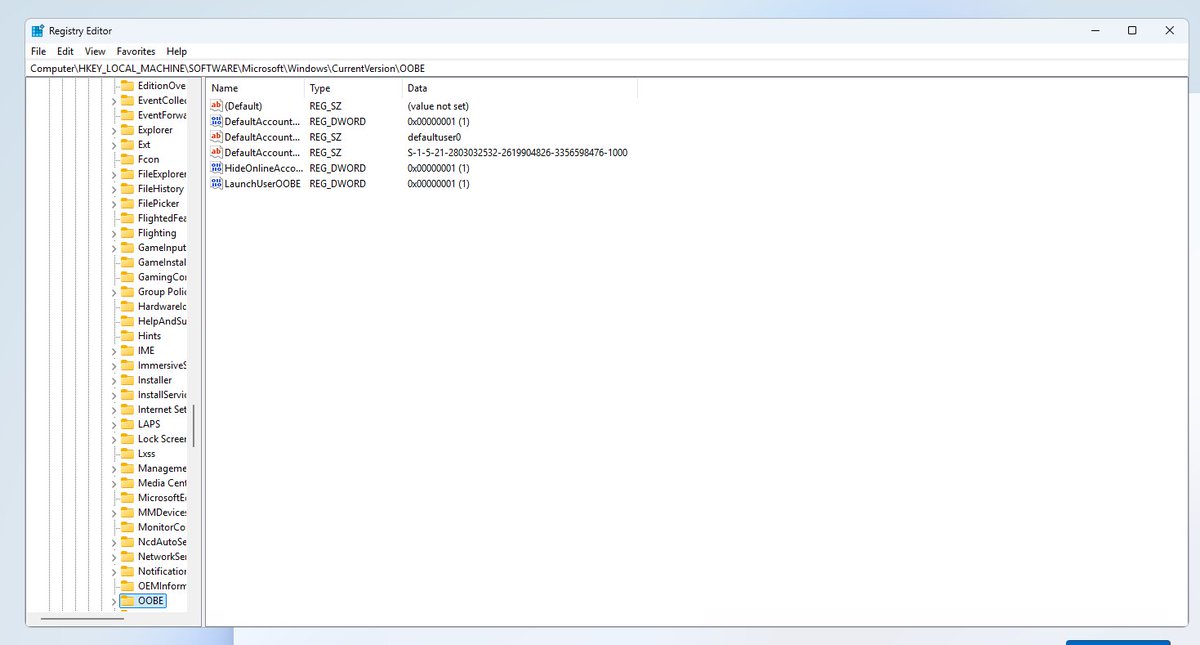Expand the EventCollec key arrow
This screenshot has width=1200, height=645.
point(113,101)
